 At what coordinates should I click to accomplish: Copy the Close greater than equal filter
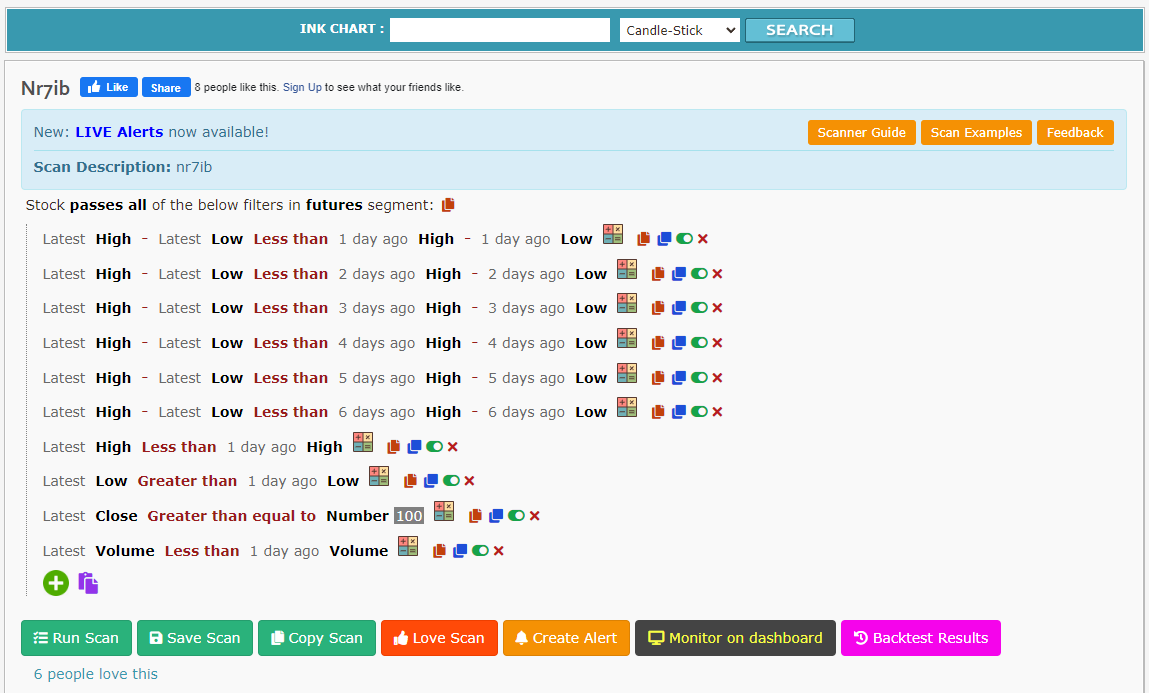click(476, 516)
